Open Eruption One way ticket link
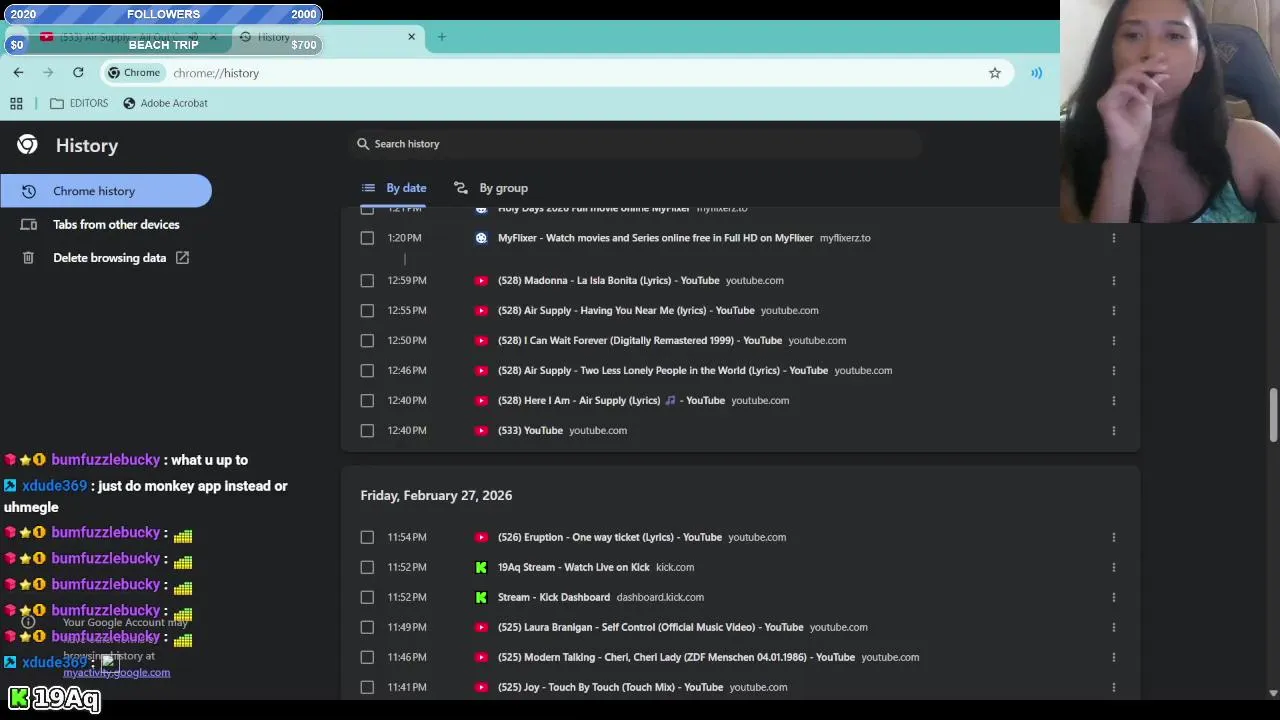The height and width of the screenshot is (720, 1280). [x=610, y=538]
